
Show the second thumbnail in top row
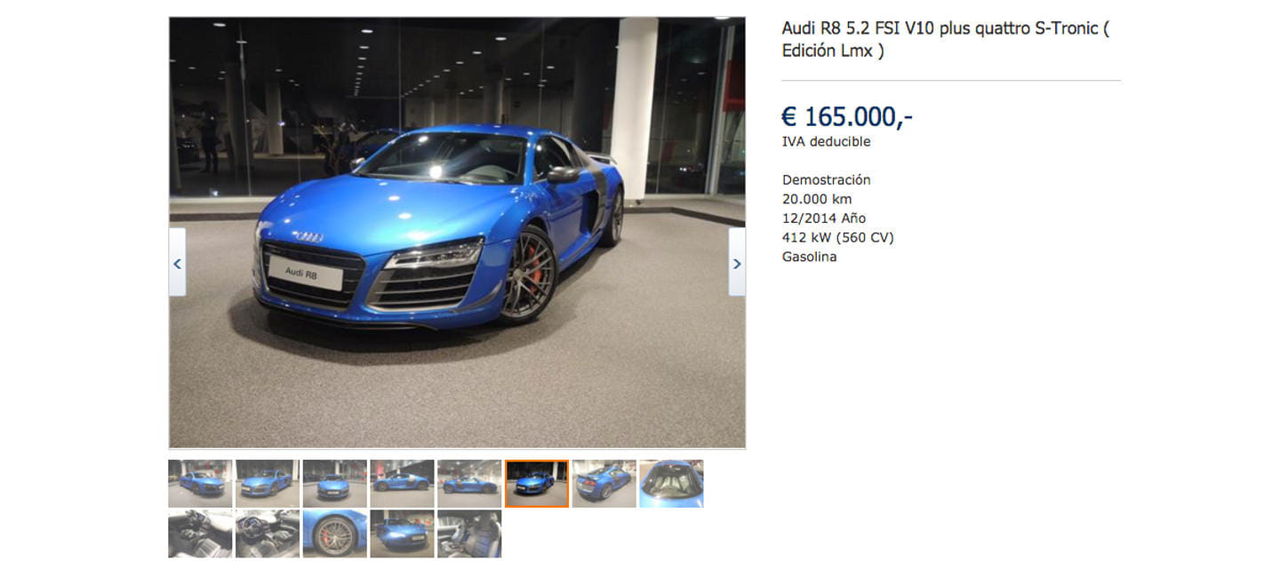point(268,484)
